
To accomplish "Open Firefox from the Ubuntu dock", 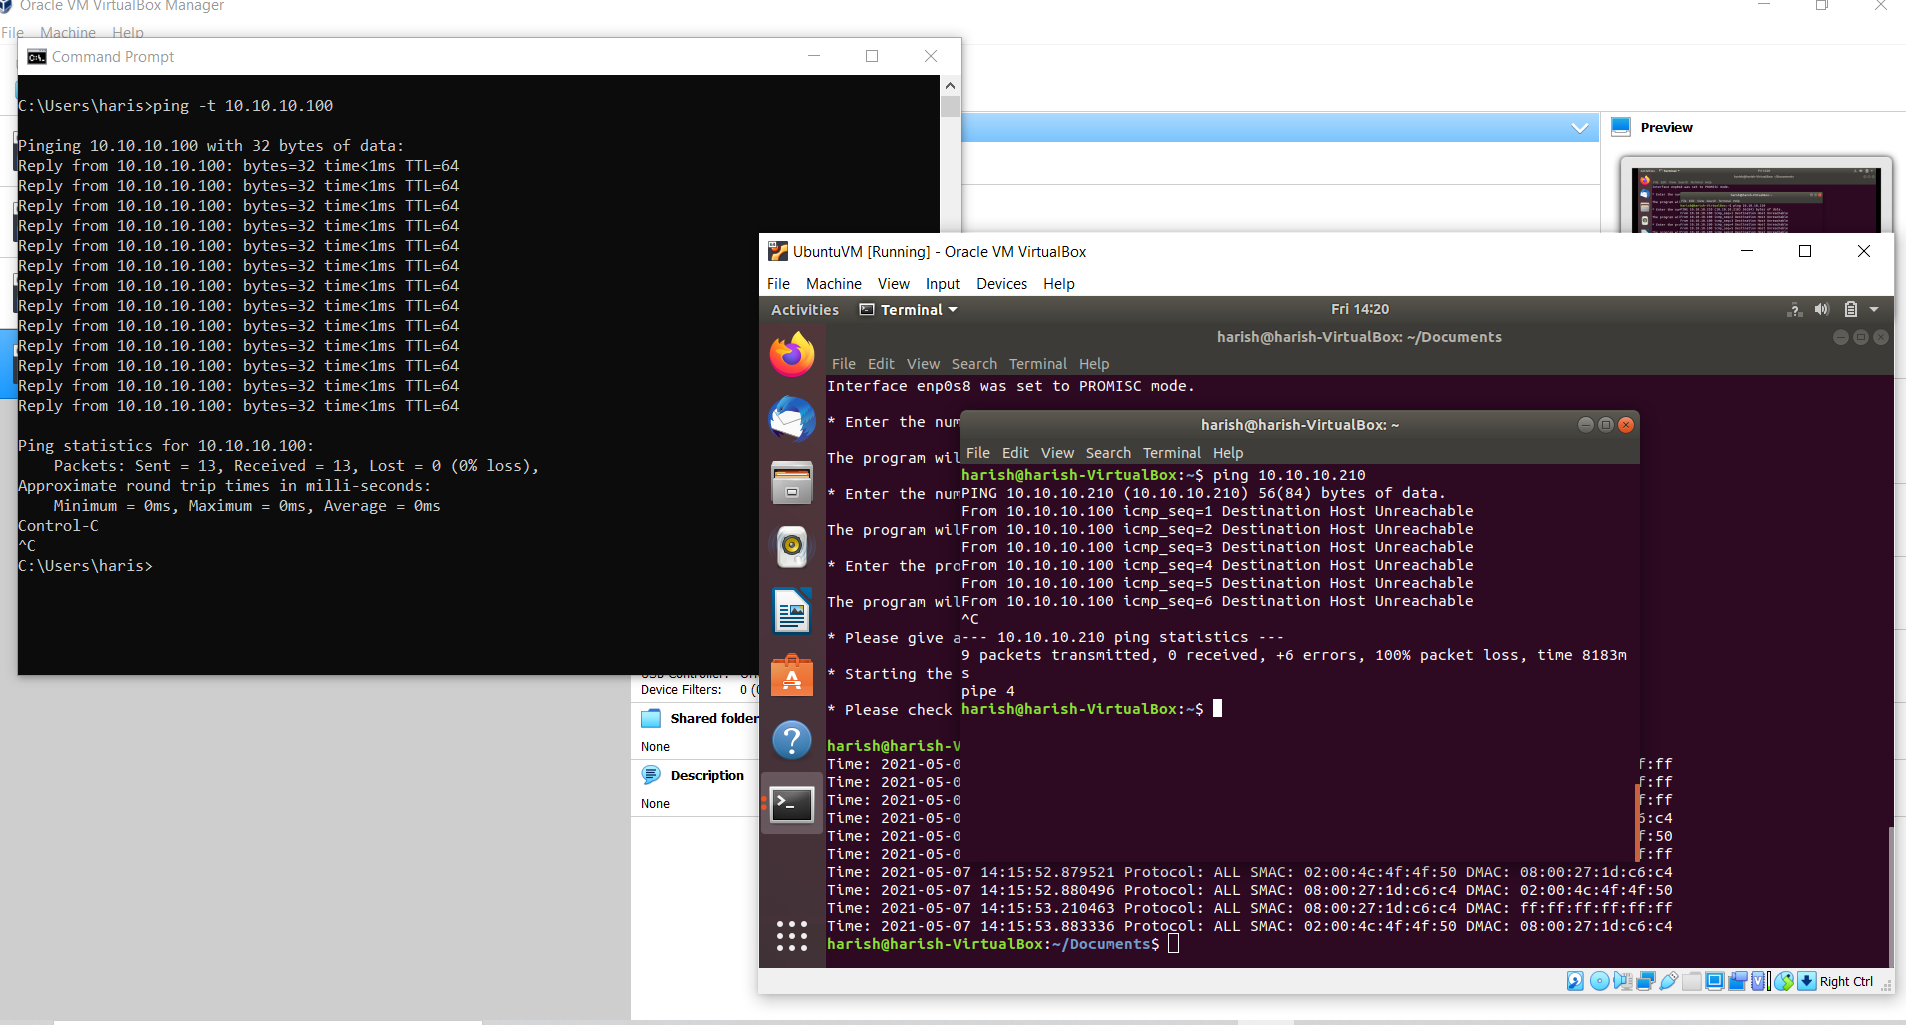I will click(792, 355).
